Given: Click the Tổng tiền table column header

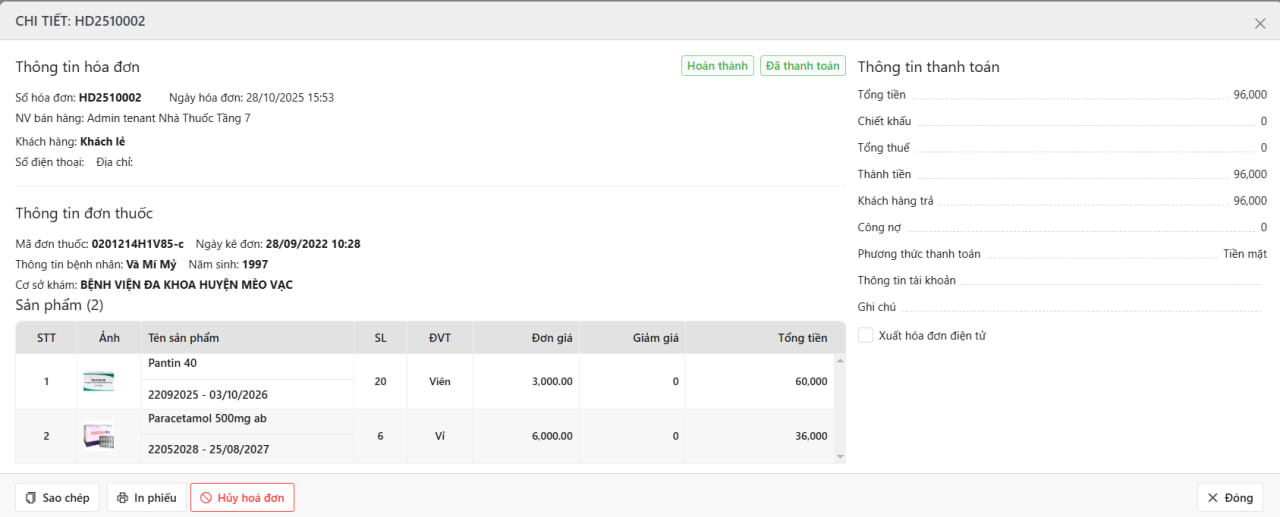Looking at the screenshot, I should [802, 338].
